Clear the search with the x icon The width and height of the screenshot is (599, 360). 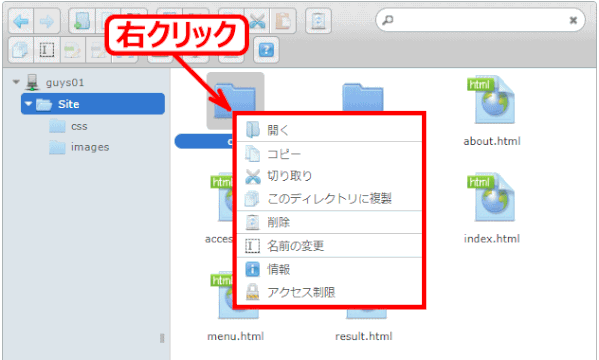(x=573, y=20)
